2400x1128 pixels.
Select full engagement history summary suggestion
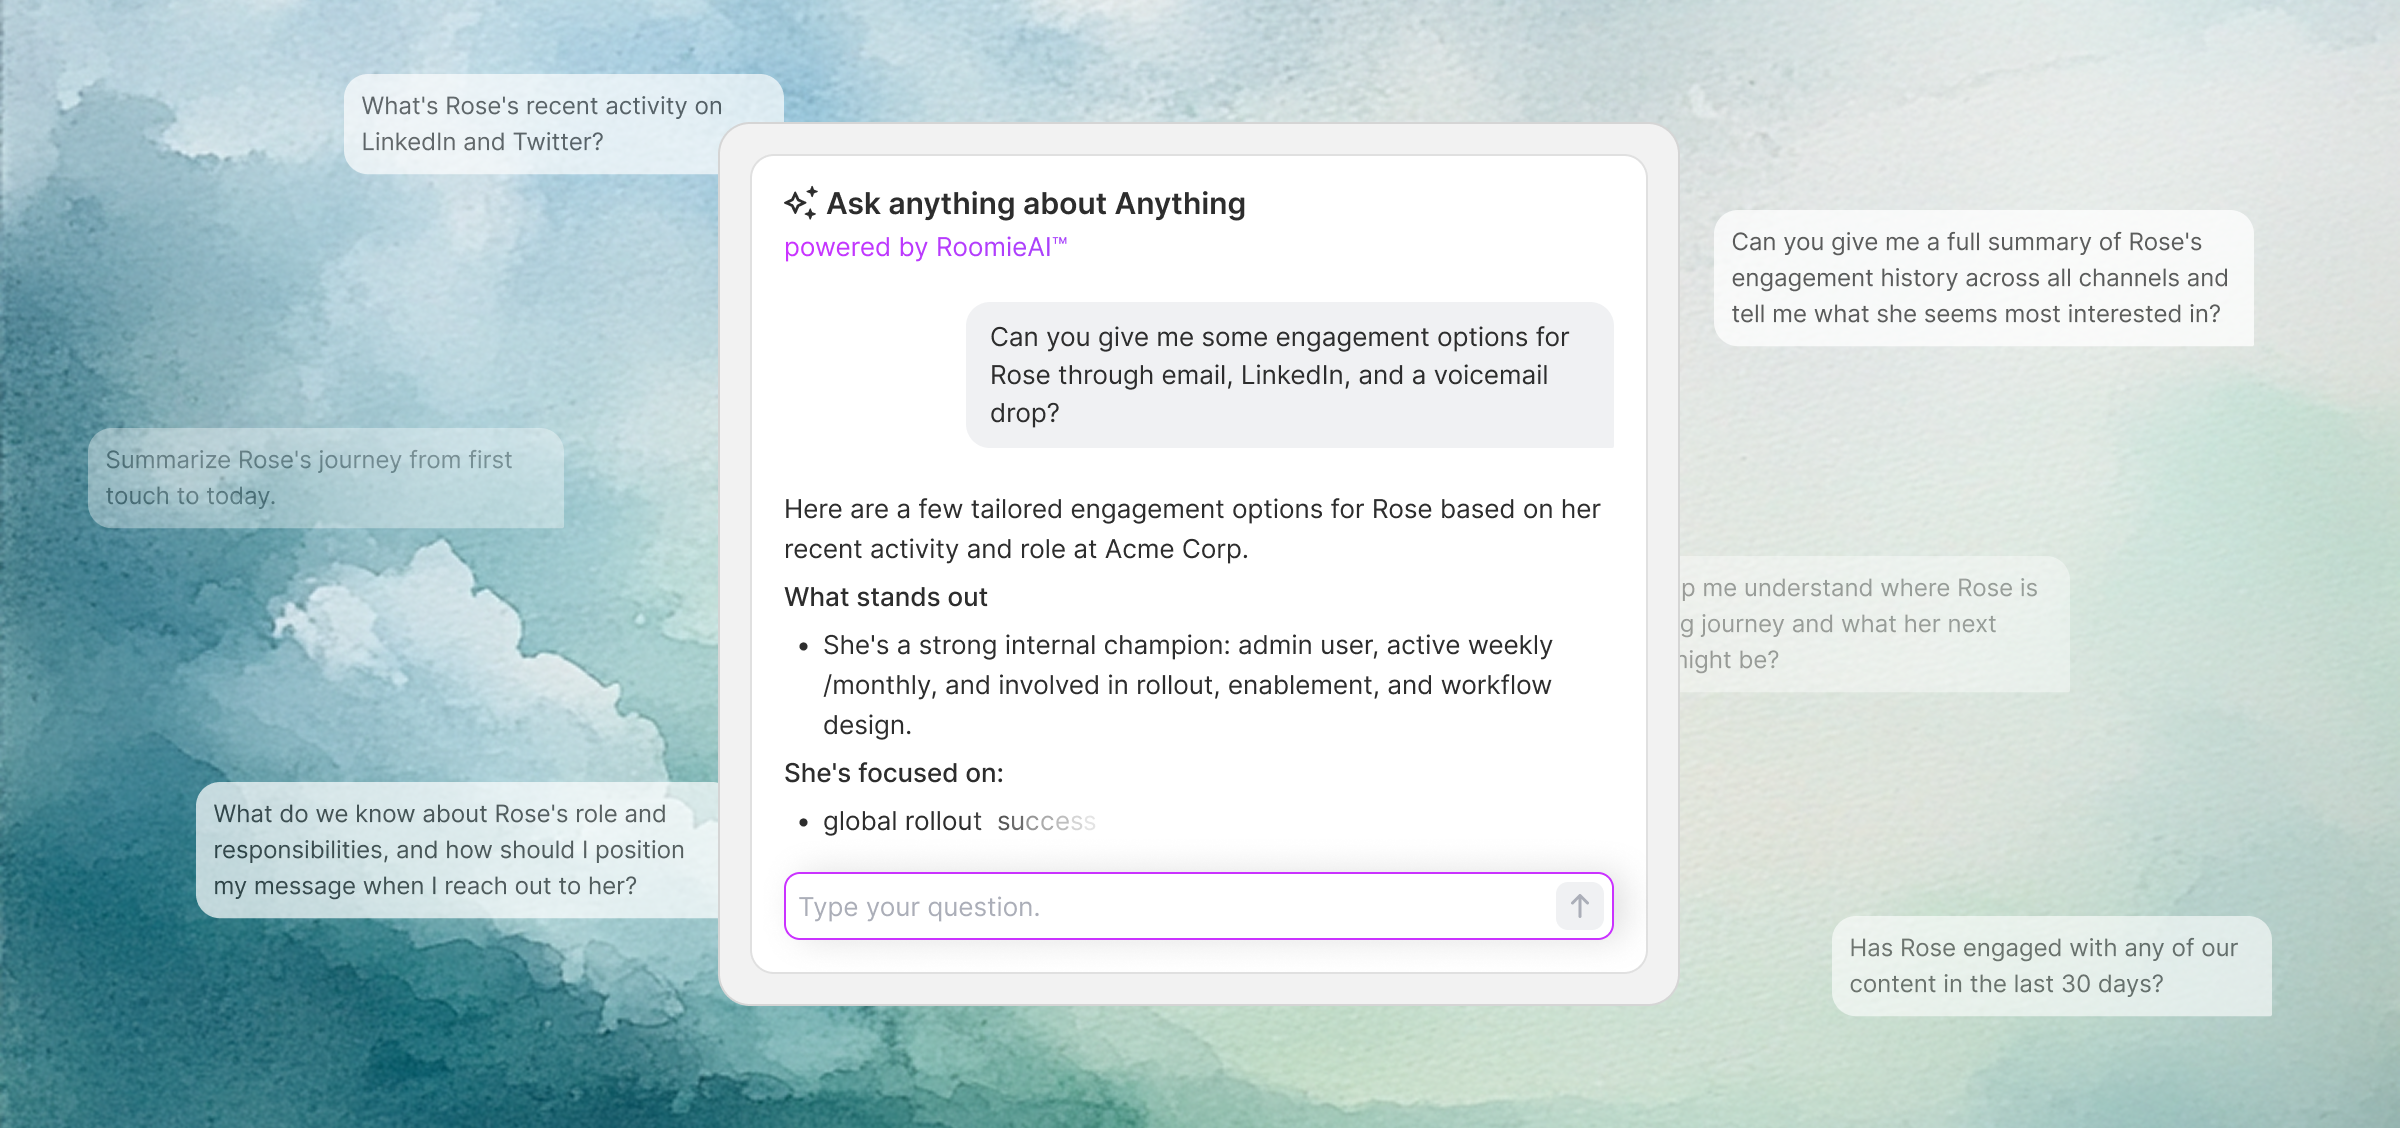click(1982, 278)
